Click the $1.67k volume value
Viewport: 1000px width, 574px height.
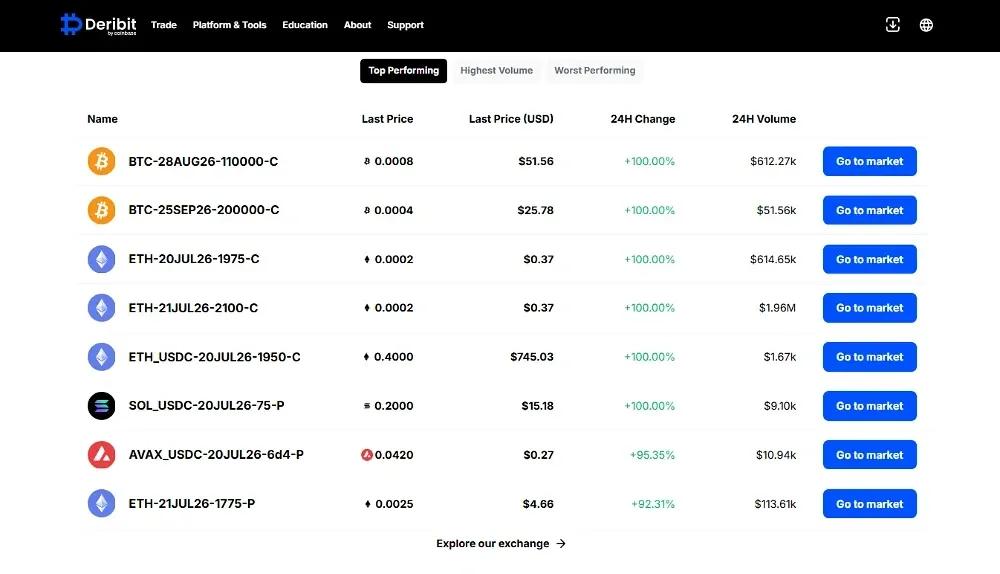780,357
